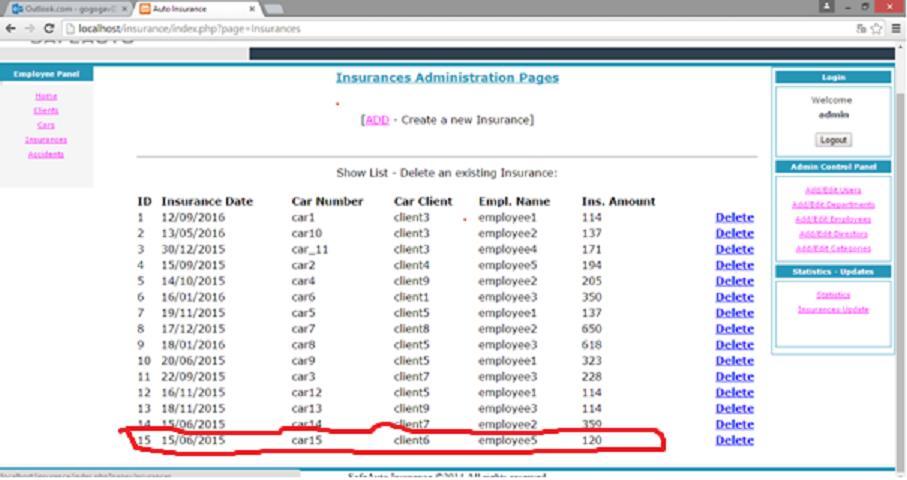Close the Auto Insurance tab
This screenshot has width=907, height=480.
pos(252,9)
